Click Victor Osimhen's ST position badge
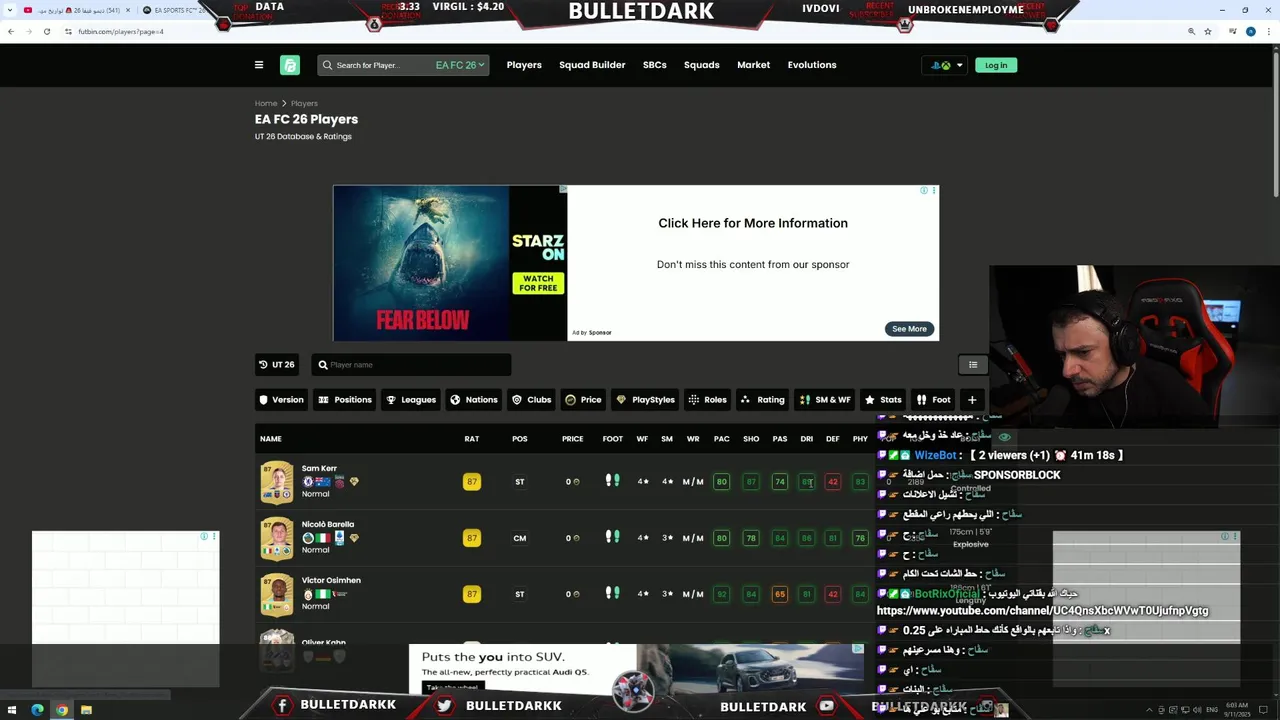 coord(520,594)
